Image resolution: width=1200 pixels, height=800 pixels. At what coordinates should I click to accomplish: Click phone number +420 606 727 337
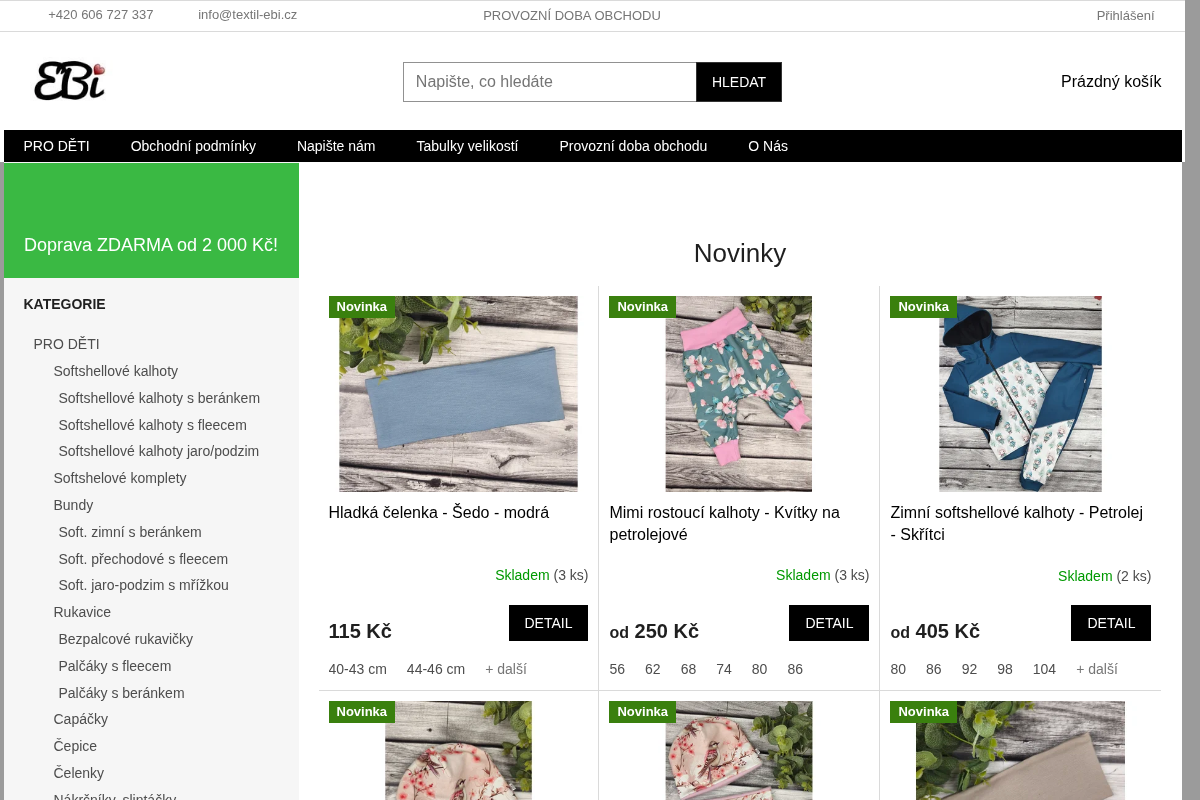(101, 15)
